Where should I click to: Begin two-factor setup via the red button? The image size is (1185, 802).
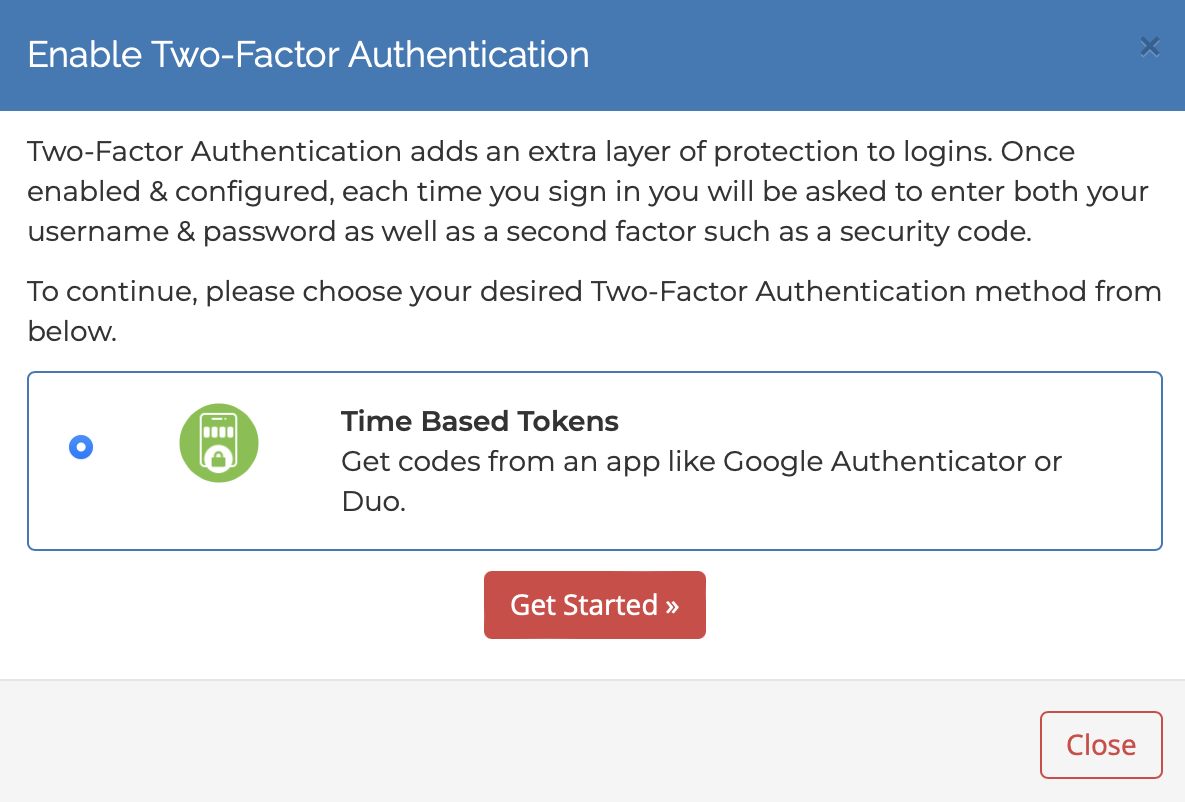[595, 605]
